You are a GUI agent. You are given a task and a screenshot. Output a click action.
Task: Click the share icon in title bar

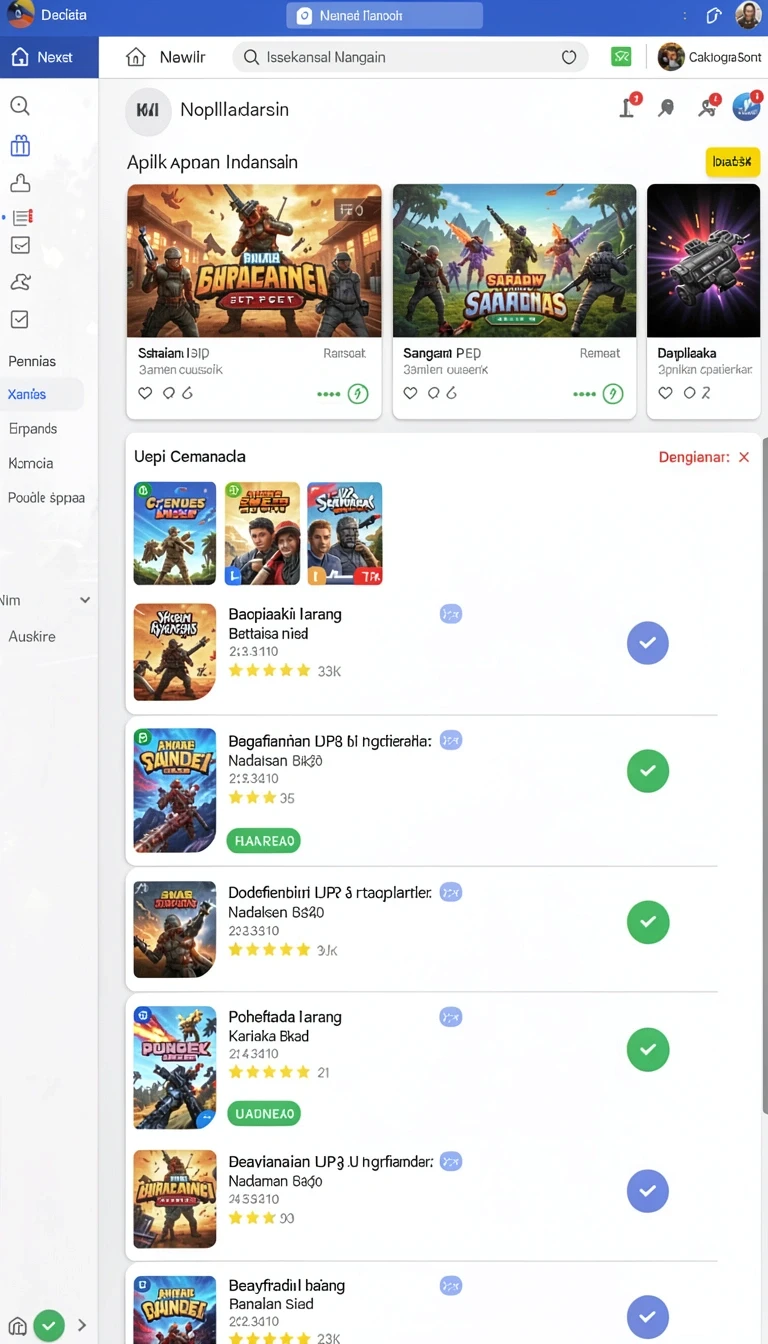click(x=713, y=16)
